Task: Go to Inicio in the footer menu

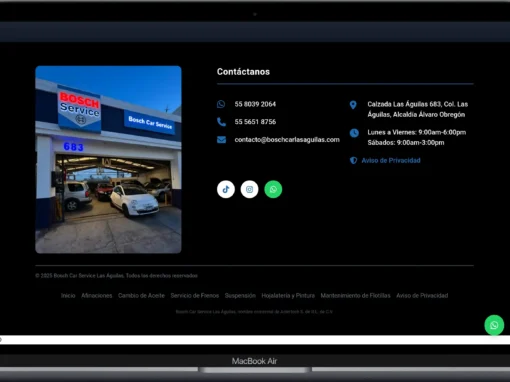Action: [68, 296]
